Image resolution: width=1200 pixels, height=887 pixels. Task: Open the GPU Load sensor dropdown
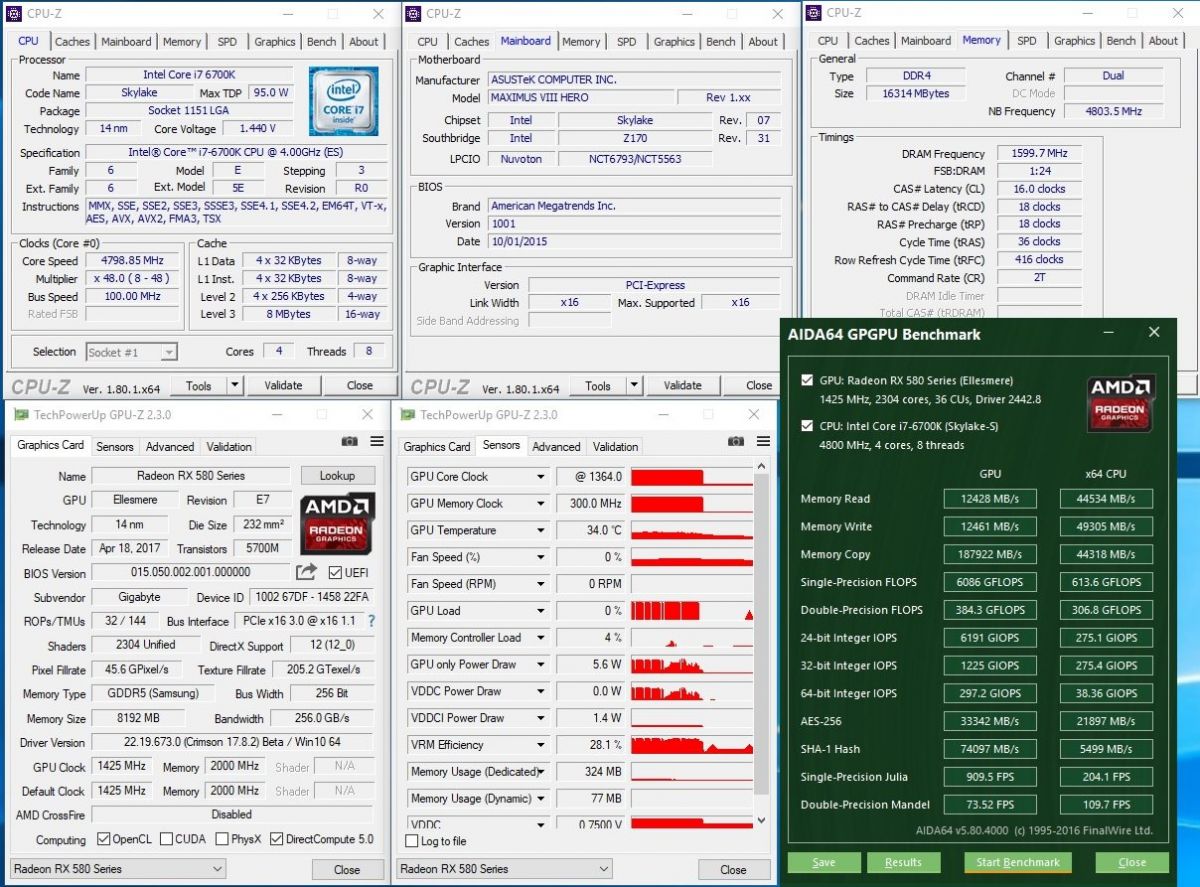pos(541,611)
